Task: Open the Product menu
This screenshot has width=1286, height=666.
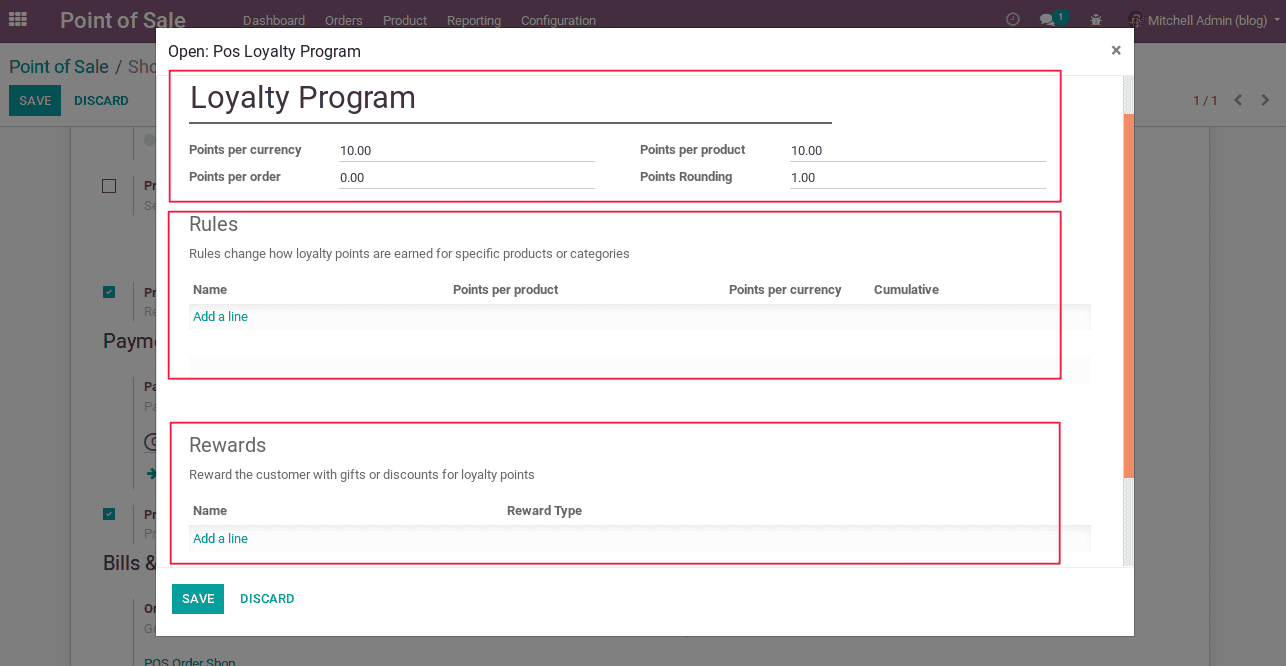Action: click(x=405, y=20)
